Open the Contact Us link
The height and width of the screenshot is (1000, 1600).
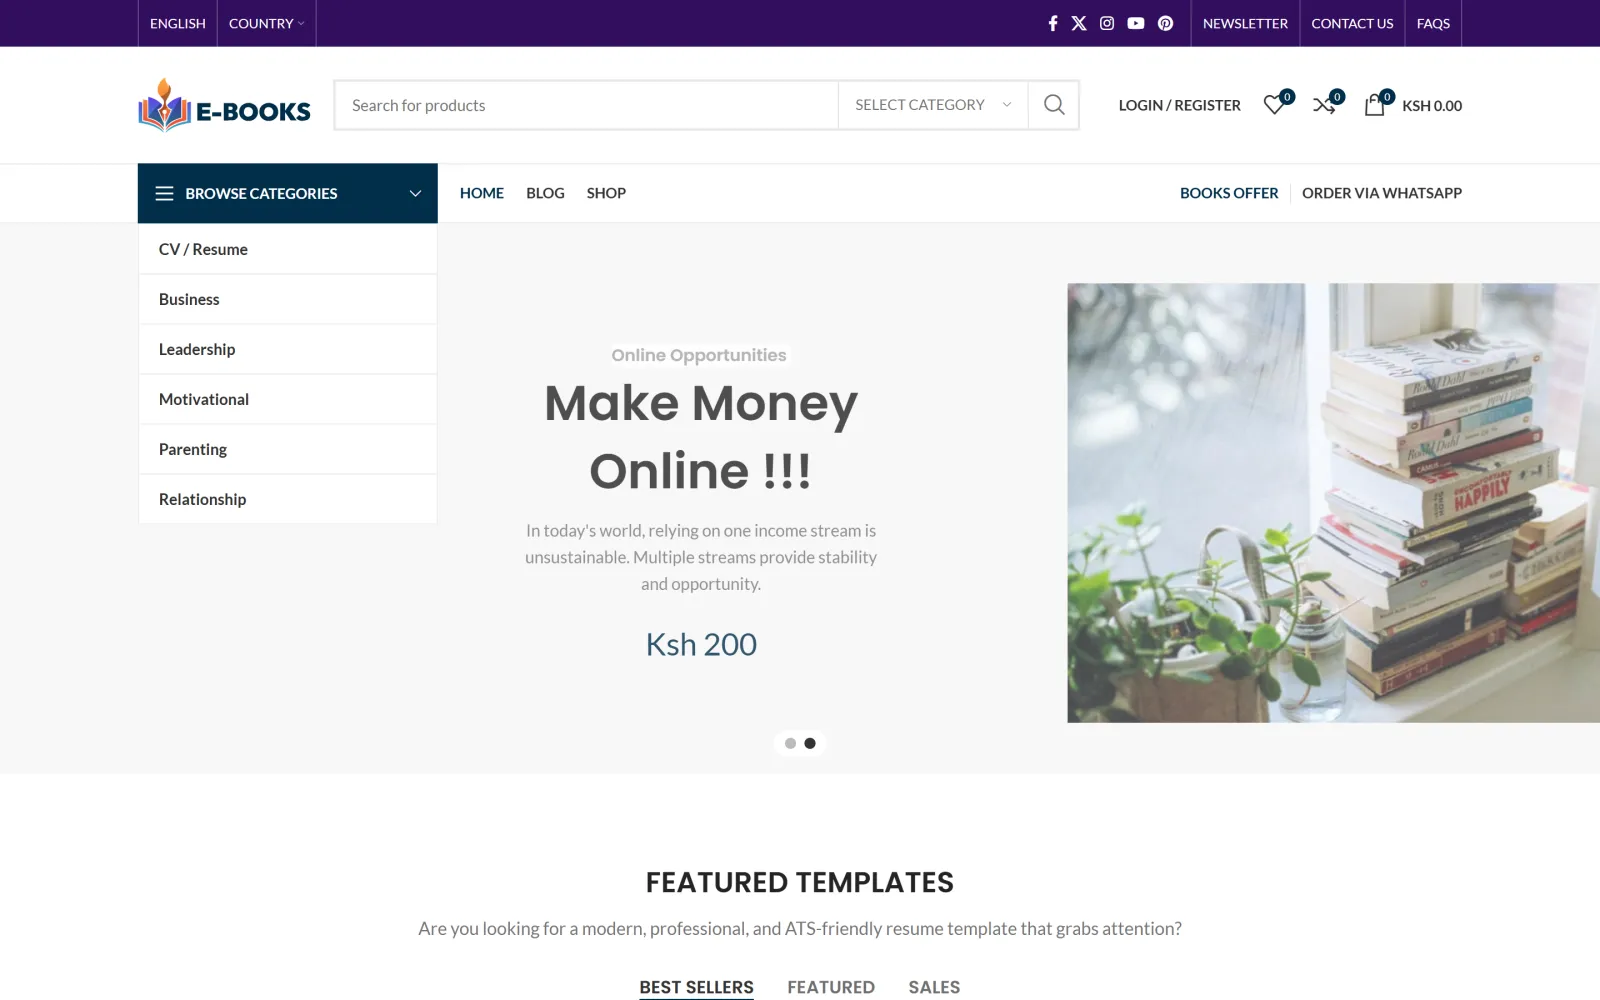pyautogui.click(x=1352, y=23)
